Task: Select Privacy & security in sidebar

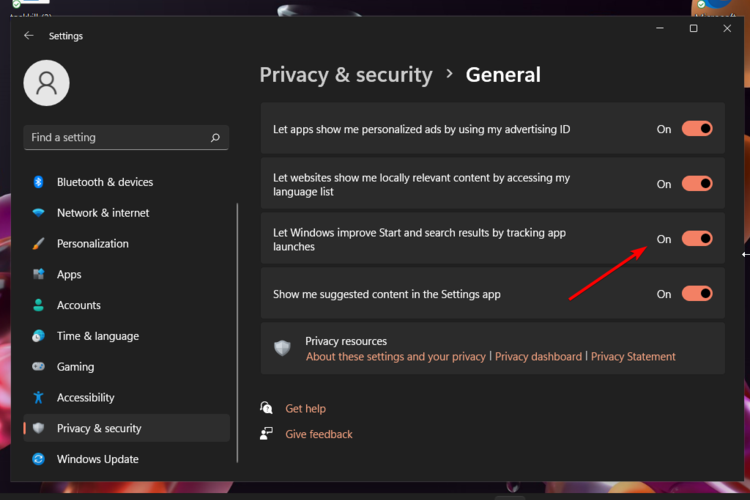Action: pos(127,428)
